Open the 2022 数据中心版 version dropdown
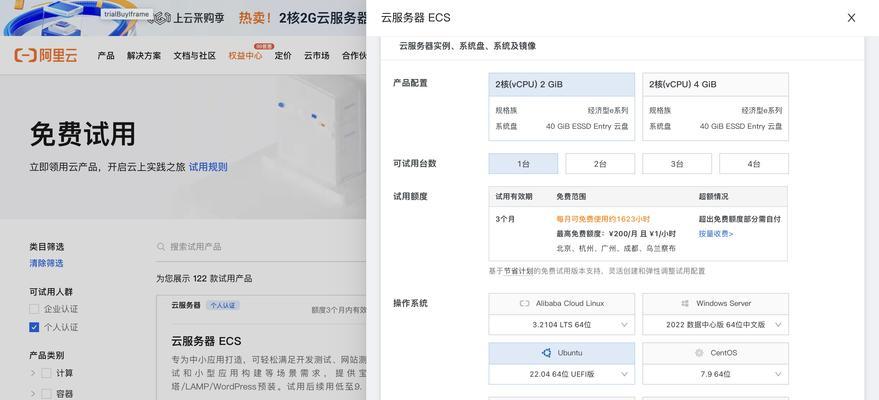The height and width of the screenshot is (400, 879). click(715, 324)
